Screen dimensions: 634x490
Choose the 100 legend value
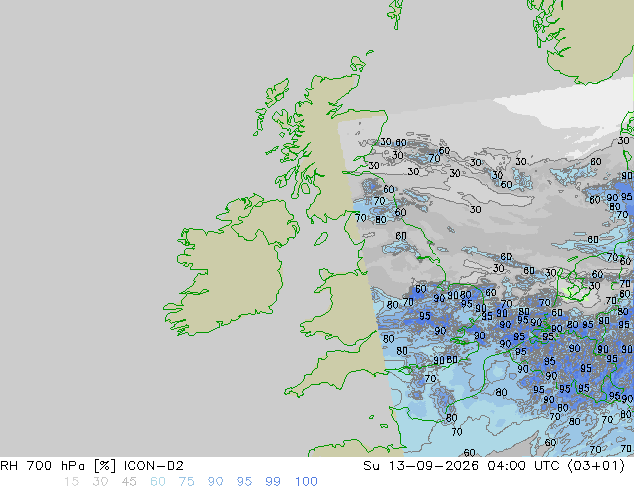pyautogui.click(x=306, y=482)
